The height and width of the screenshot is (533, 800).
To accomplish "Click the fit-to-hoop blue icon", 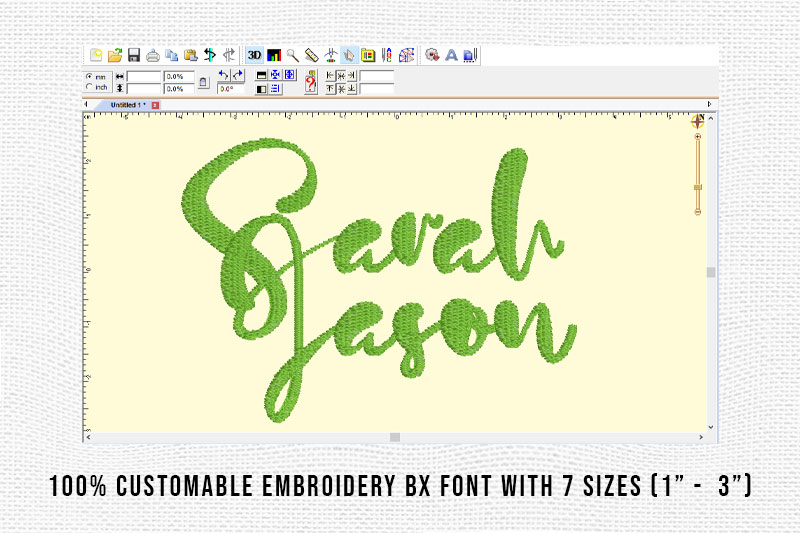I will click(x=289, y=75).
